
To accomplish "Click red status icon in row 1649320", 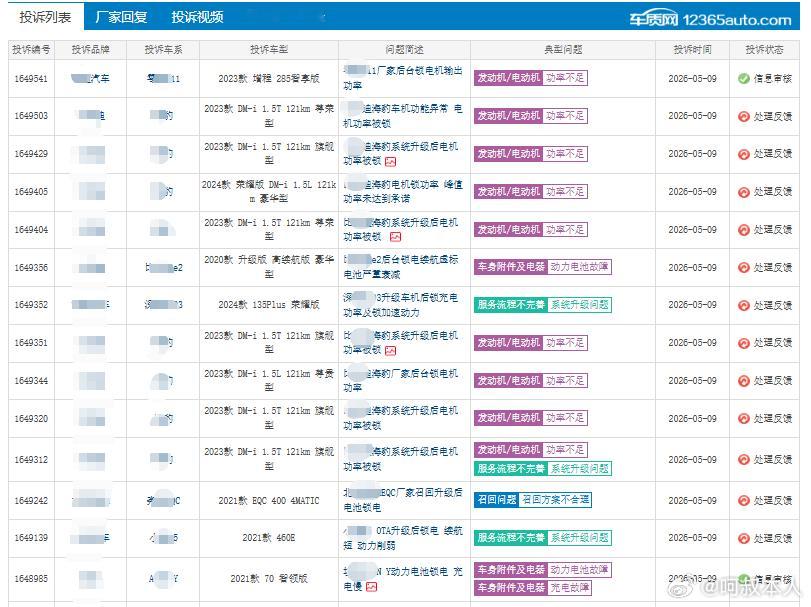I will tap(744, 418).
